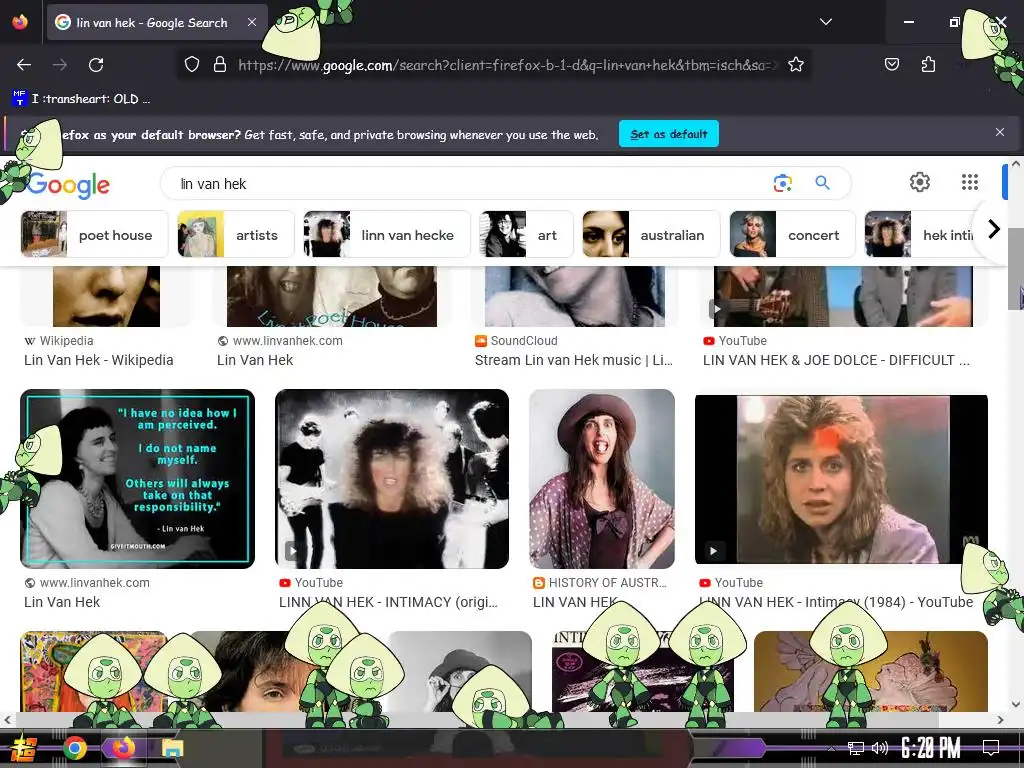Open Google Chrome from the taskbar
Screen dimensions: 1024x768
(x=74, y=748)
